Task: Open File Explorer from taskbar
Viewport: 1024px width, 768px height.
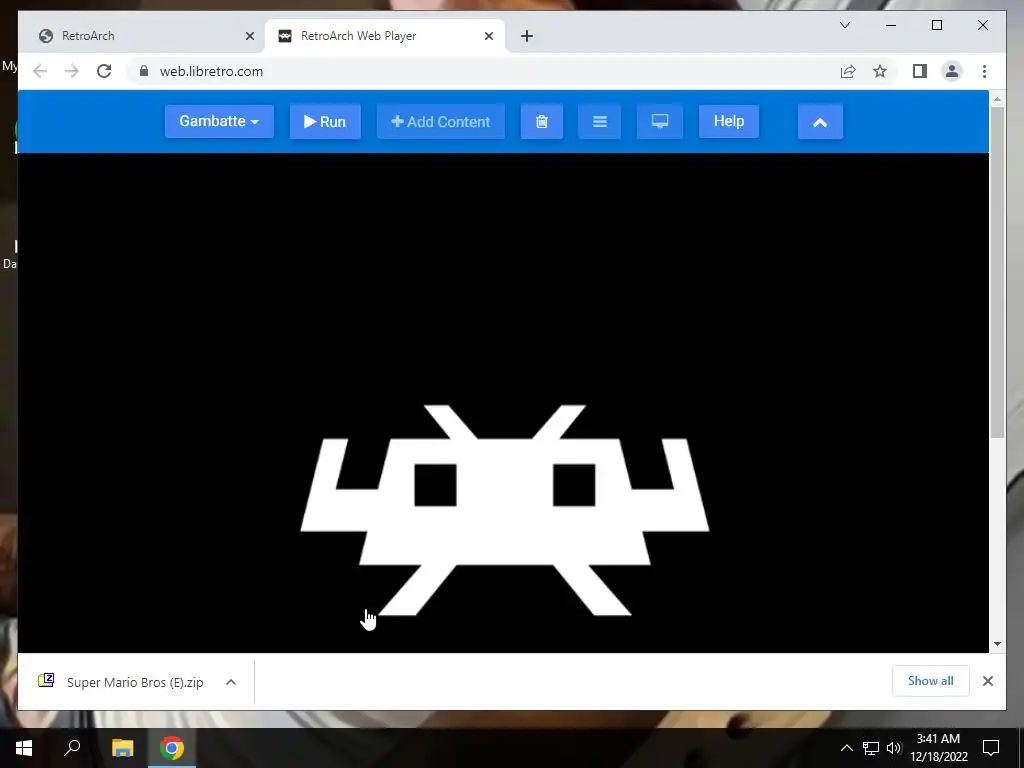Action: click(x=122, y=748)
